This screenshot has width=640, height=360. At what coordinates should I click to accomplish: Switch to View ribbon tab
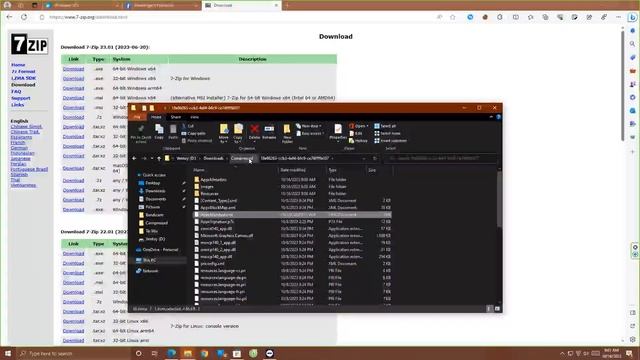[195, 117]
